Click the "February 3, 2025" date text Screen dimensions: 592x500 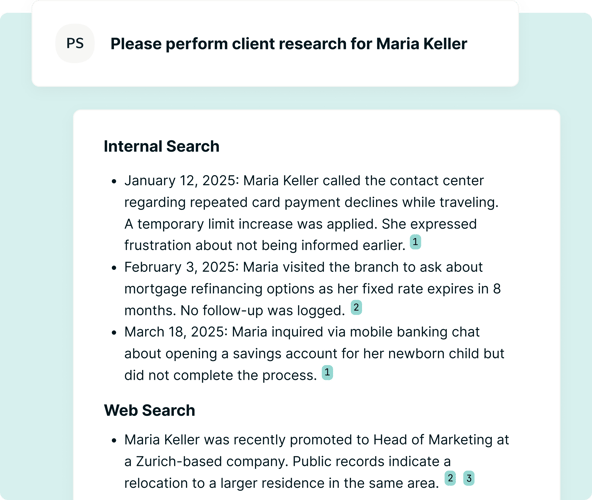coord(180,267)
